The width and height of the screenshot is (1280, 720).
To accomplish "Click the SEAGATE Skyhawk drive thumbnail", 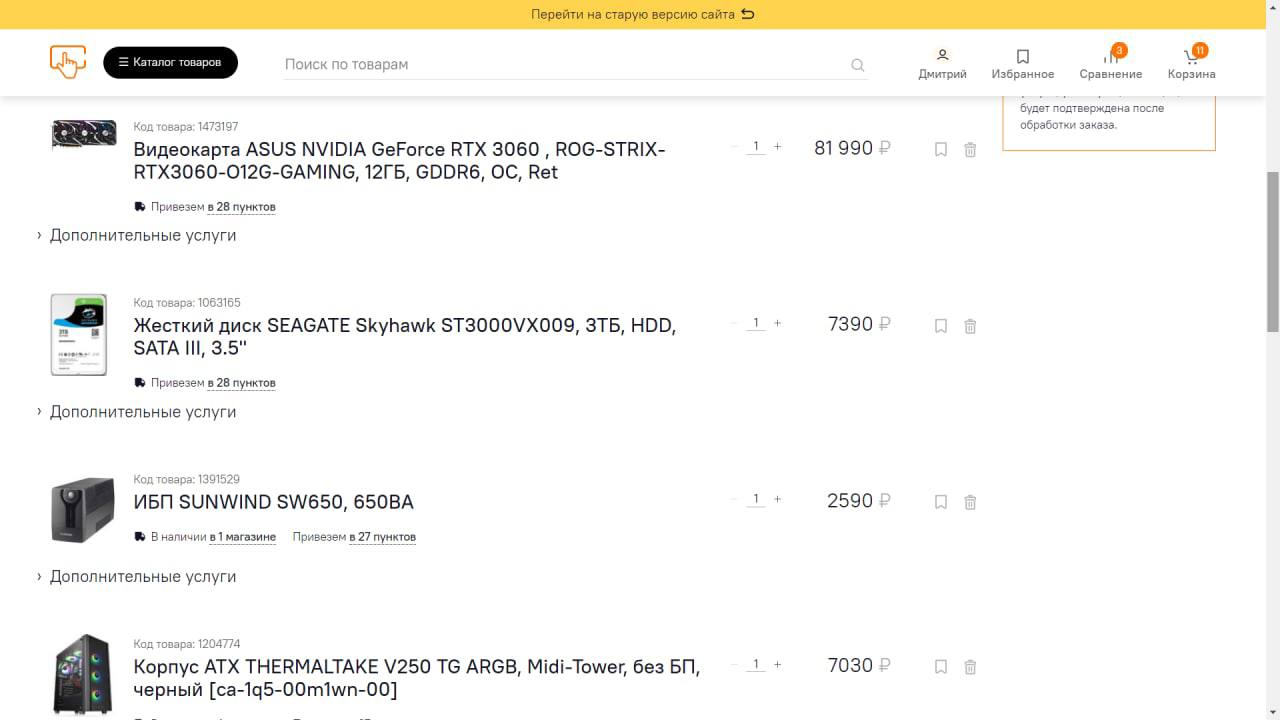I will click(x=79, y=335).
